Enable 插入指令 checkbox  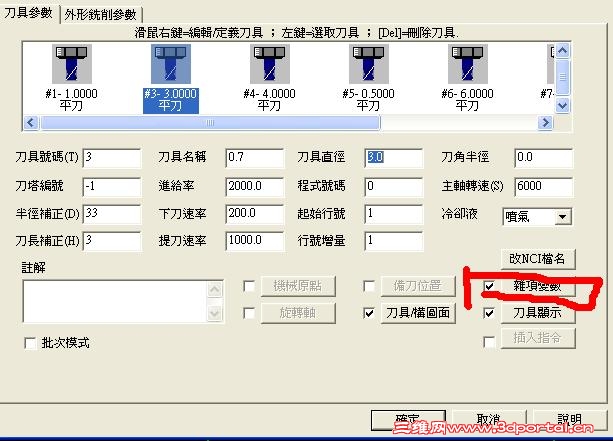[489, 342]
